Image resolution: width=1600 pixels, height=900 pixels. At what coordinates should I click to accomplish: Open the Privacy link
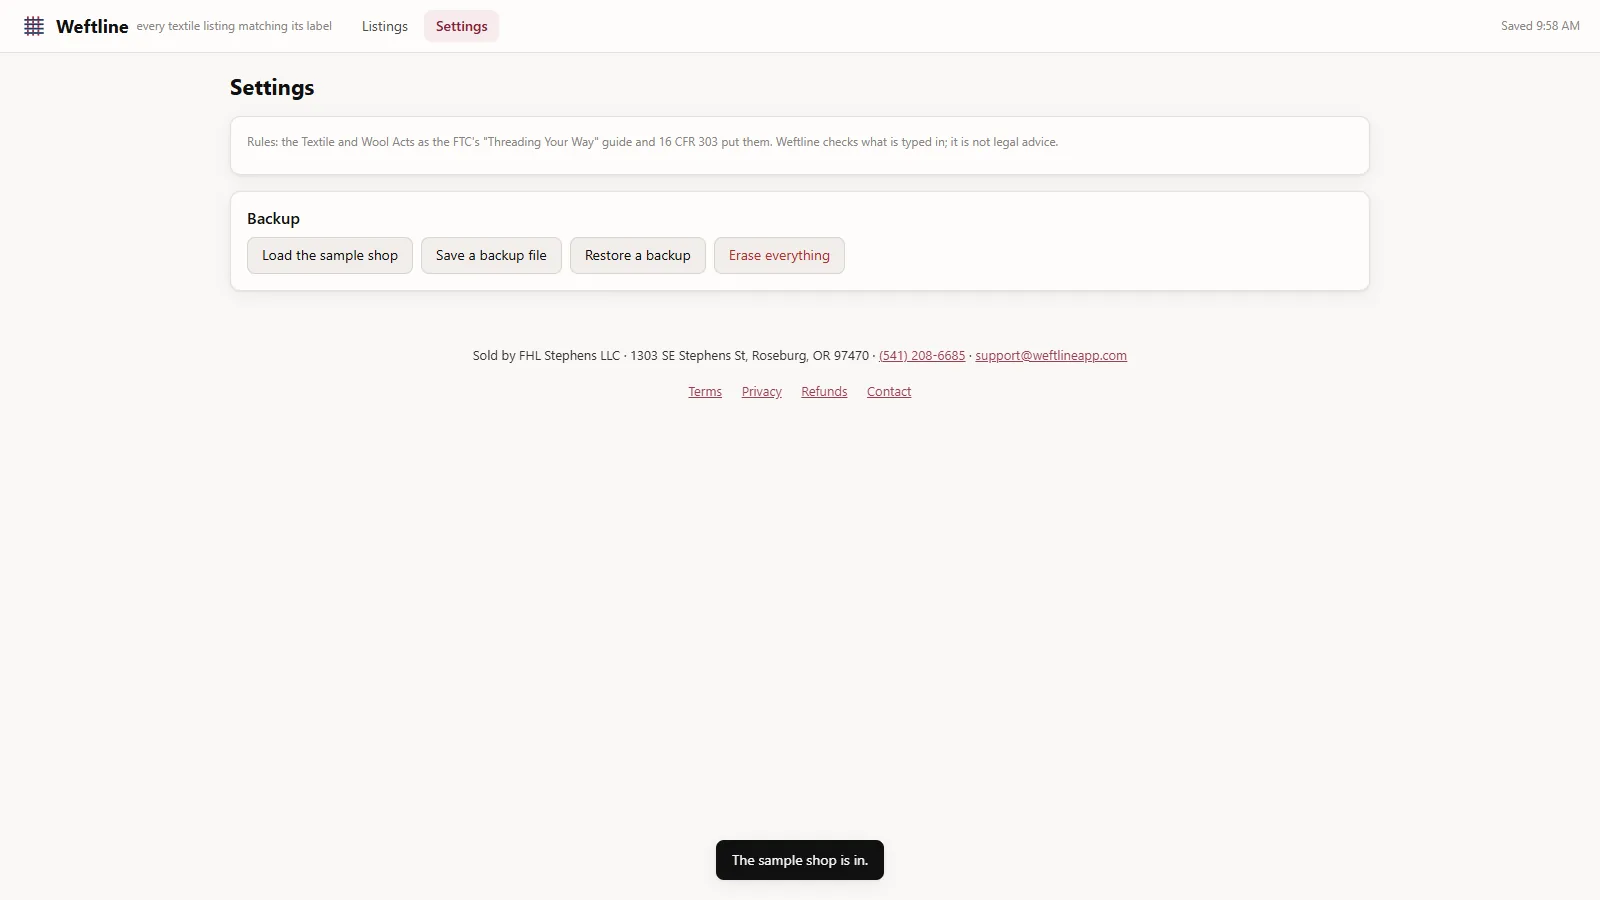762,392
